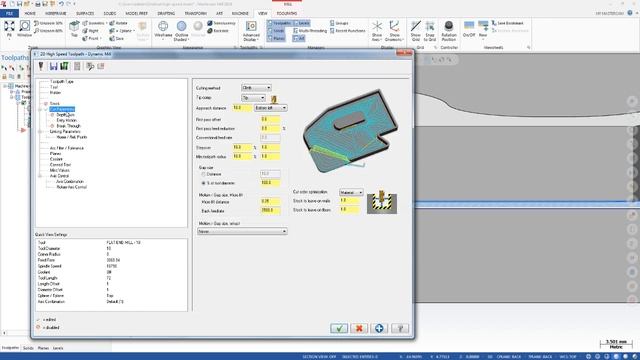
Task: Switch to the HOME ribbon tab
Action: (x=30, y=13)
